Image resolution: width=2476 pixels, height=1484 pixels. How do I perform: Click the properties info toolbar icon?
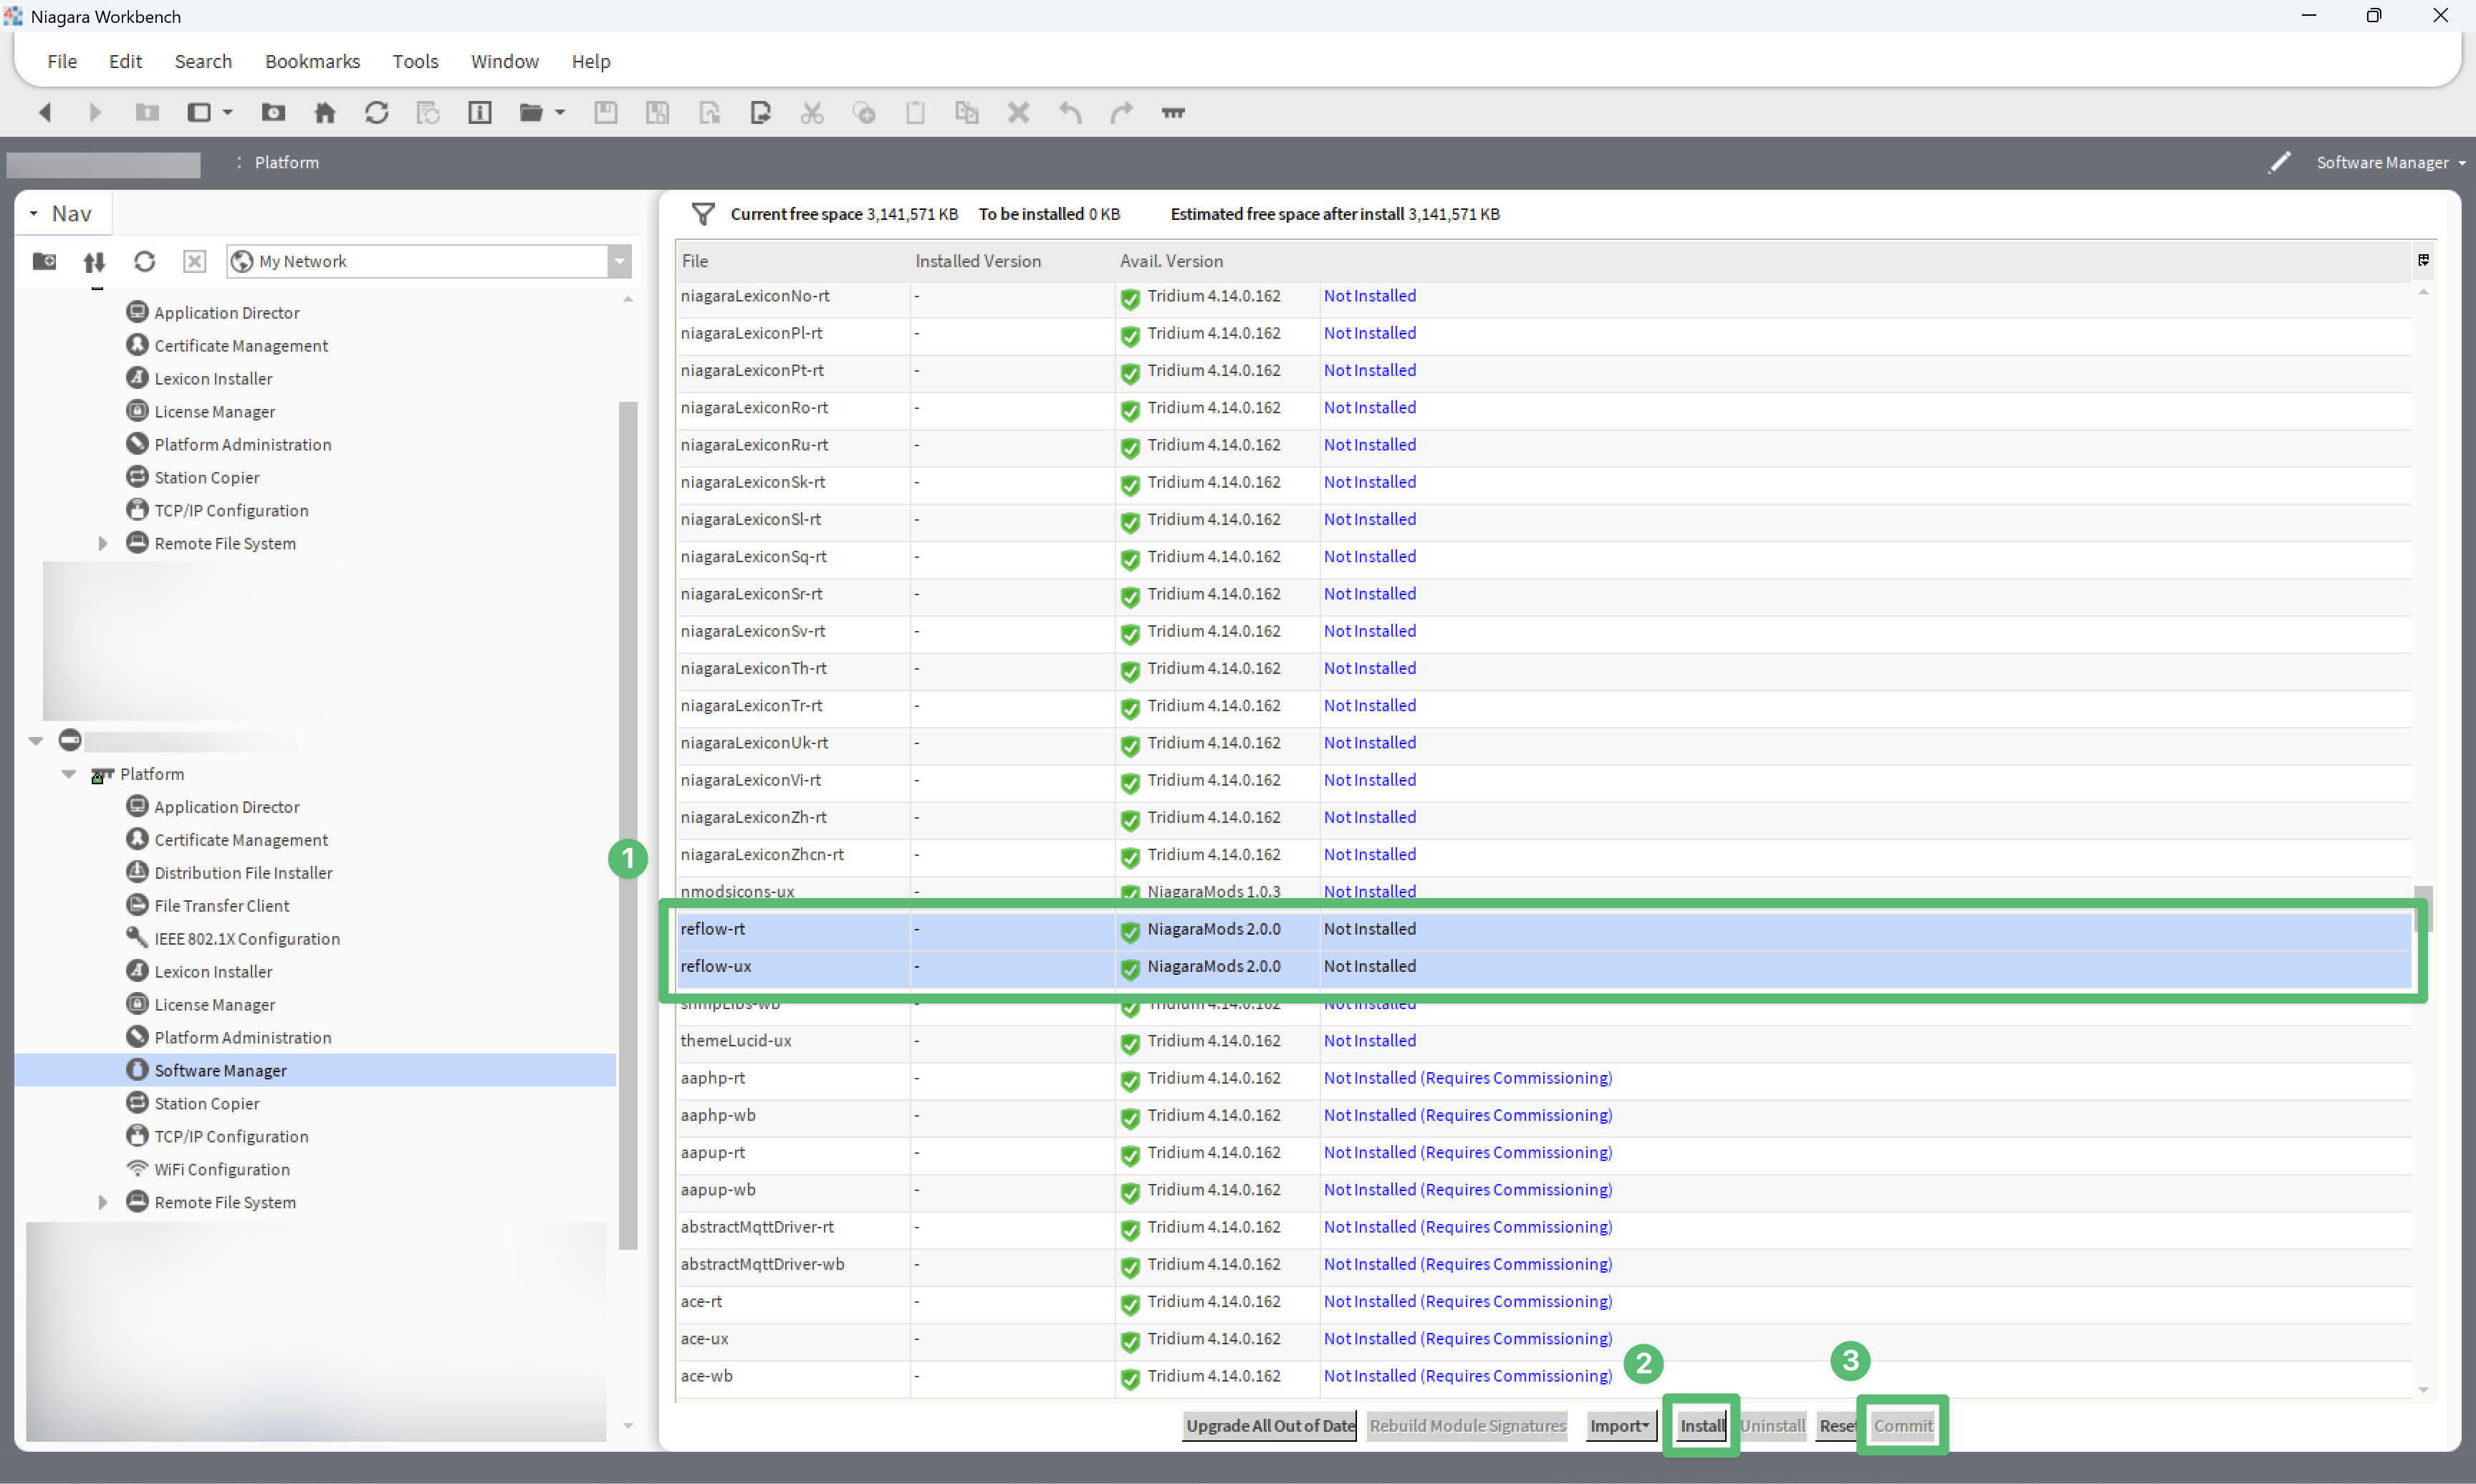(x=480, y=112)
